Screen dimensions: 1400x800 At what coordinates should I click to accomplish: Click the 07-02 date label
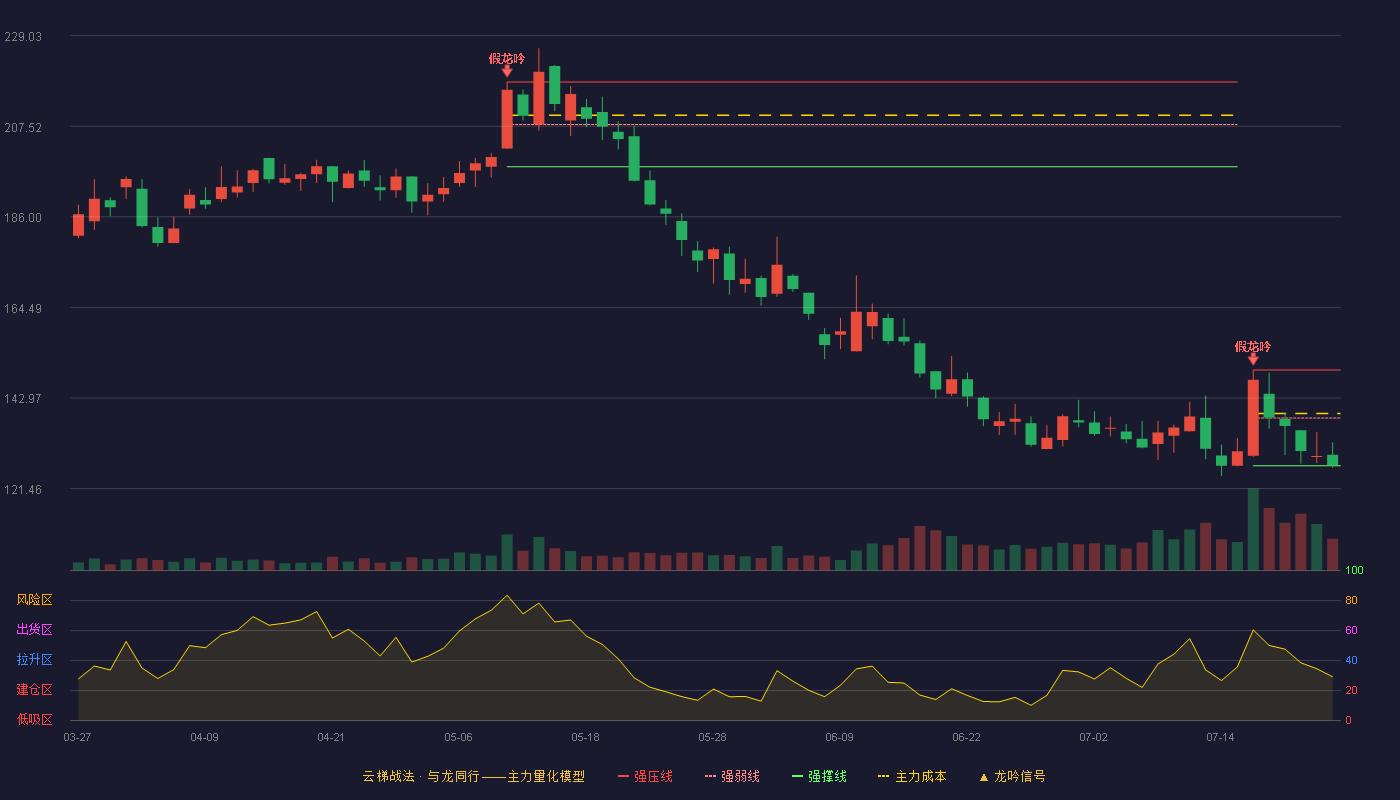[x=1093, y=737]
